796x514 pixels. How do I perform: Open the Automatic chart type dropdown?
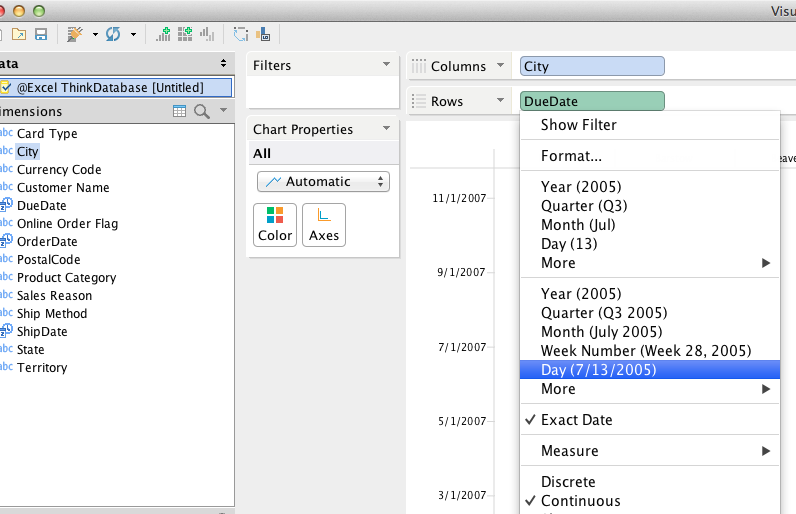323,181
